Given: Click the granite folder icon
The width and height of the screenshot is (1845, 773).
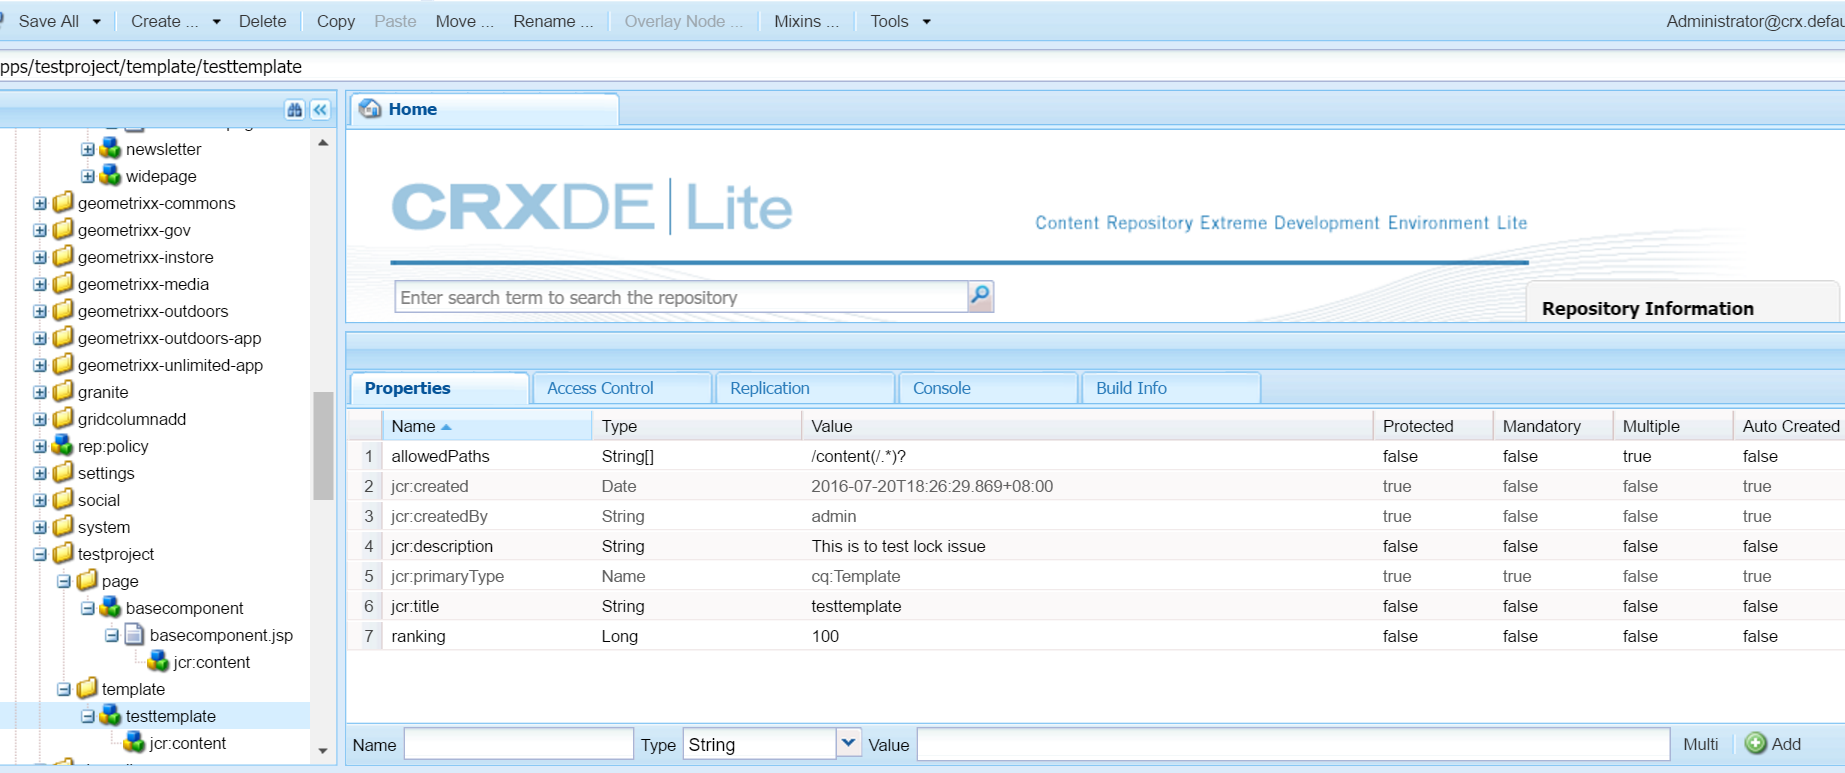Looking at the screenshot, I should tap(63, 392).
